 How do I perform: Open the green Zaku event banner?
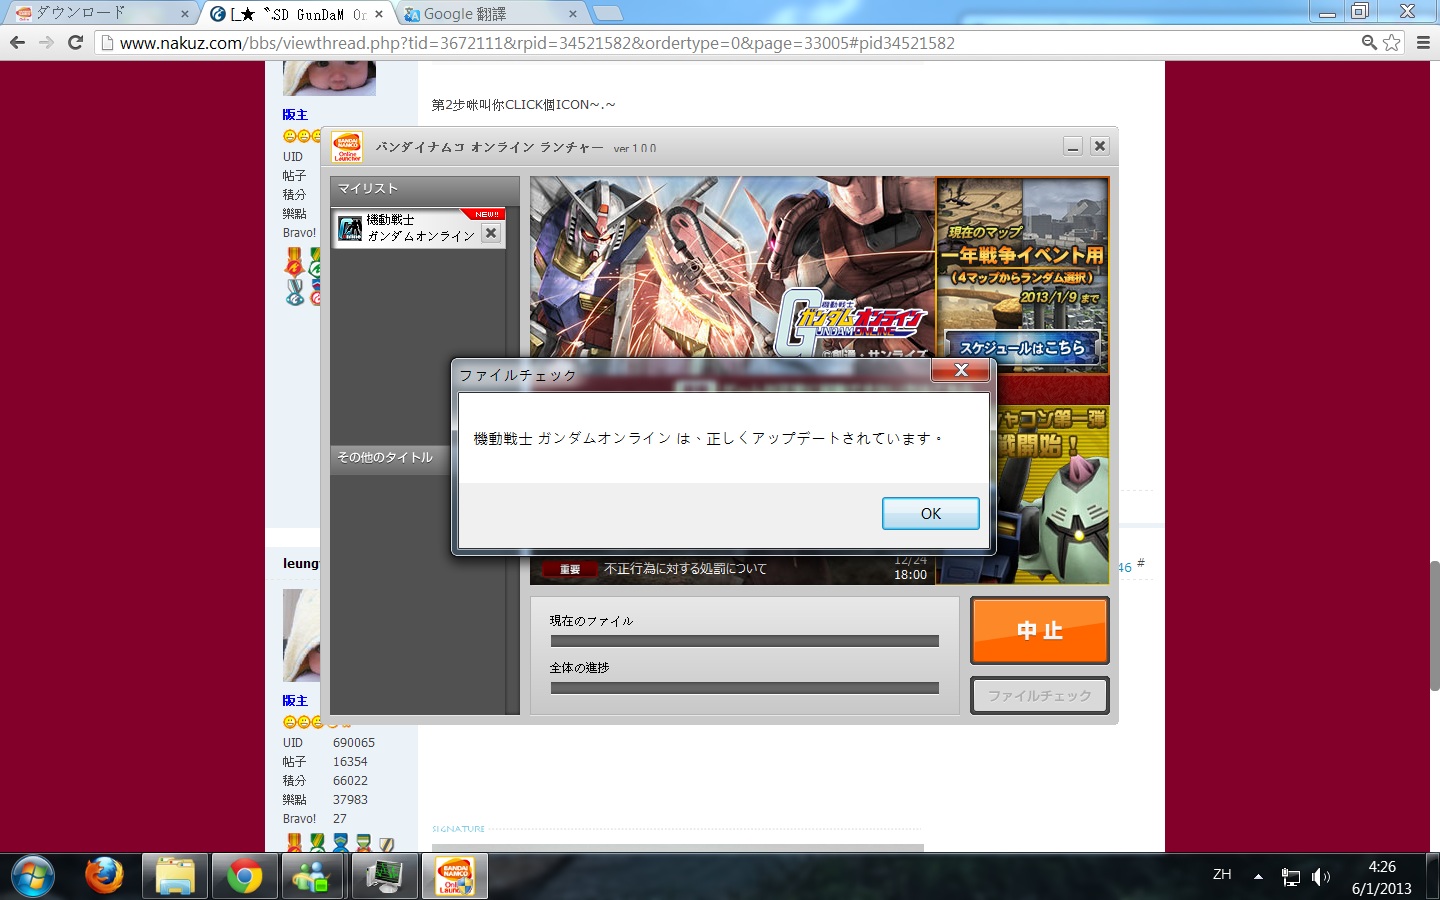point(1052,495)
